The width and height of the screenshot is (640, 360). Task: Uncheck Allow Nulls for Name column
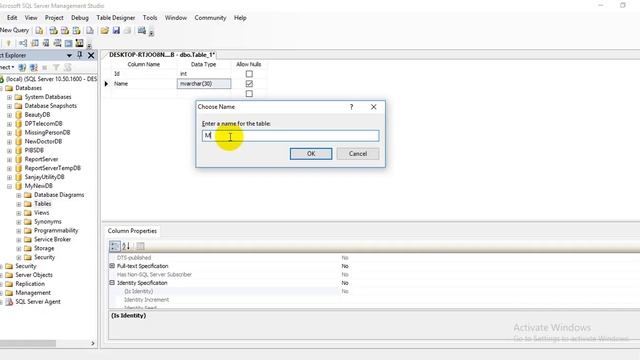tap(249, 84)
